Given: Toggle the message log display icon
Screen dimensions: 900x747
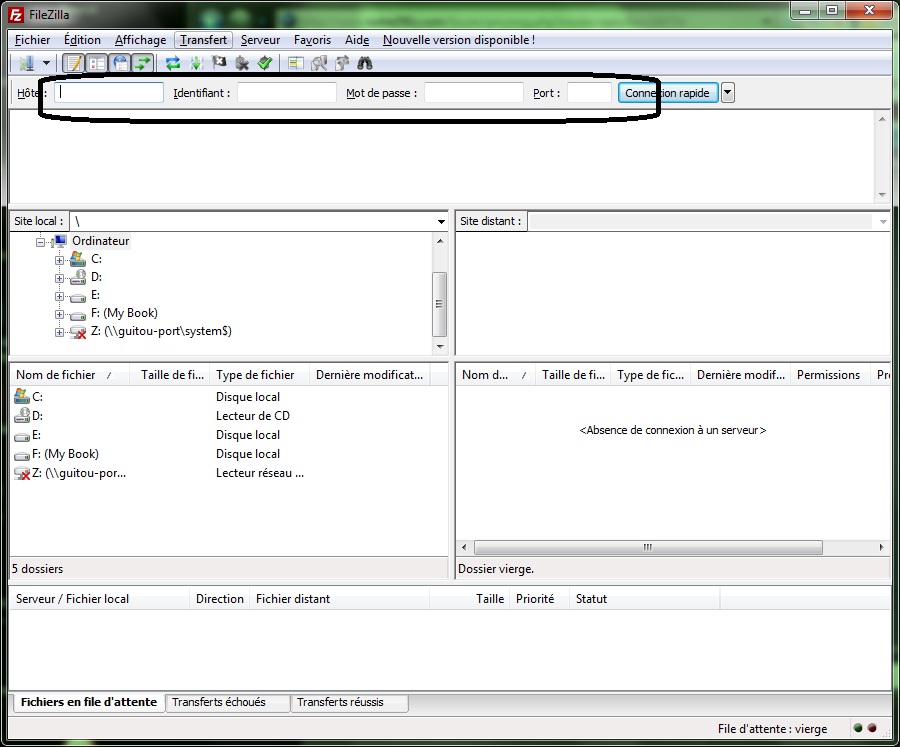Looking at the screenshot, I should click(x=73, y=63).
